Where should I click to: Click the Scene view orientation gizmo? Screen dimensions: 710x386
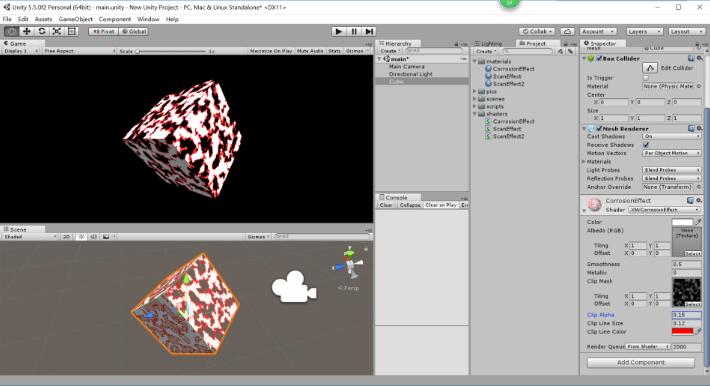tap(350, 264)
